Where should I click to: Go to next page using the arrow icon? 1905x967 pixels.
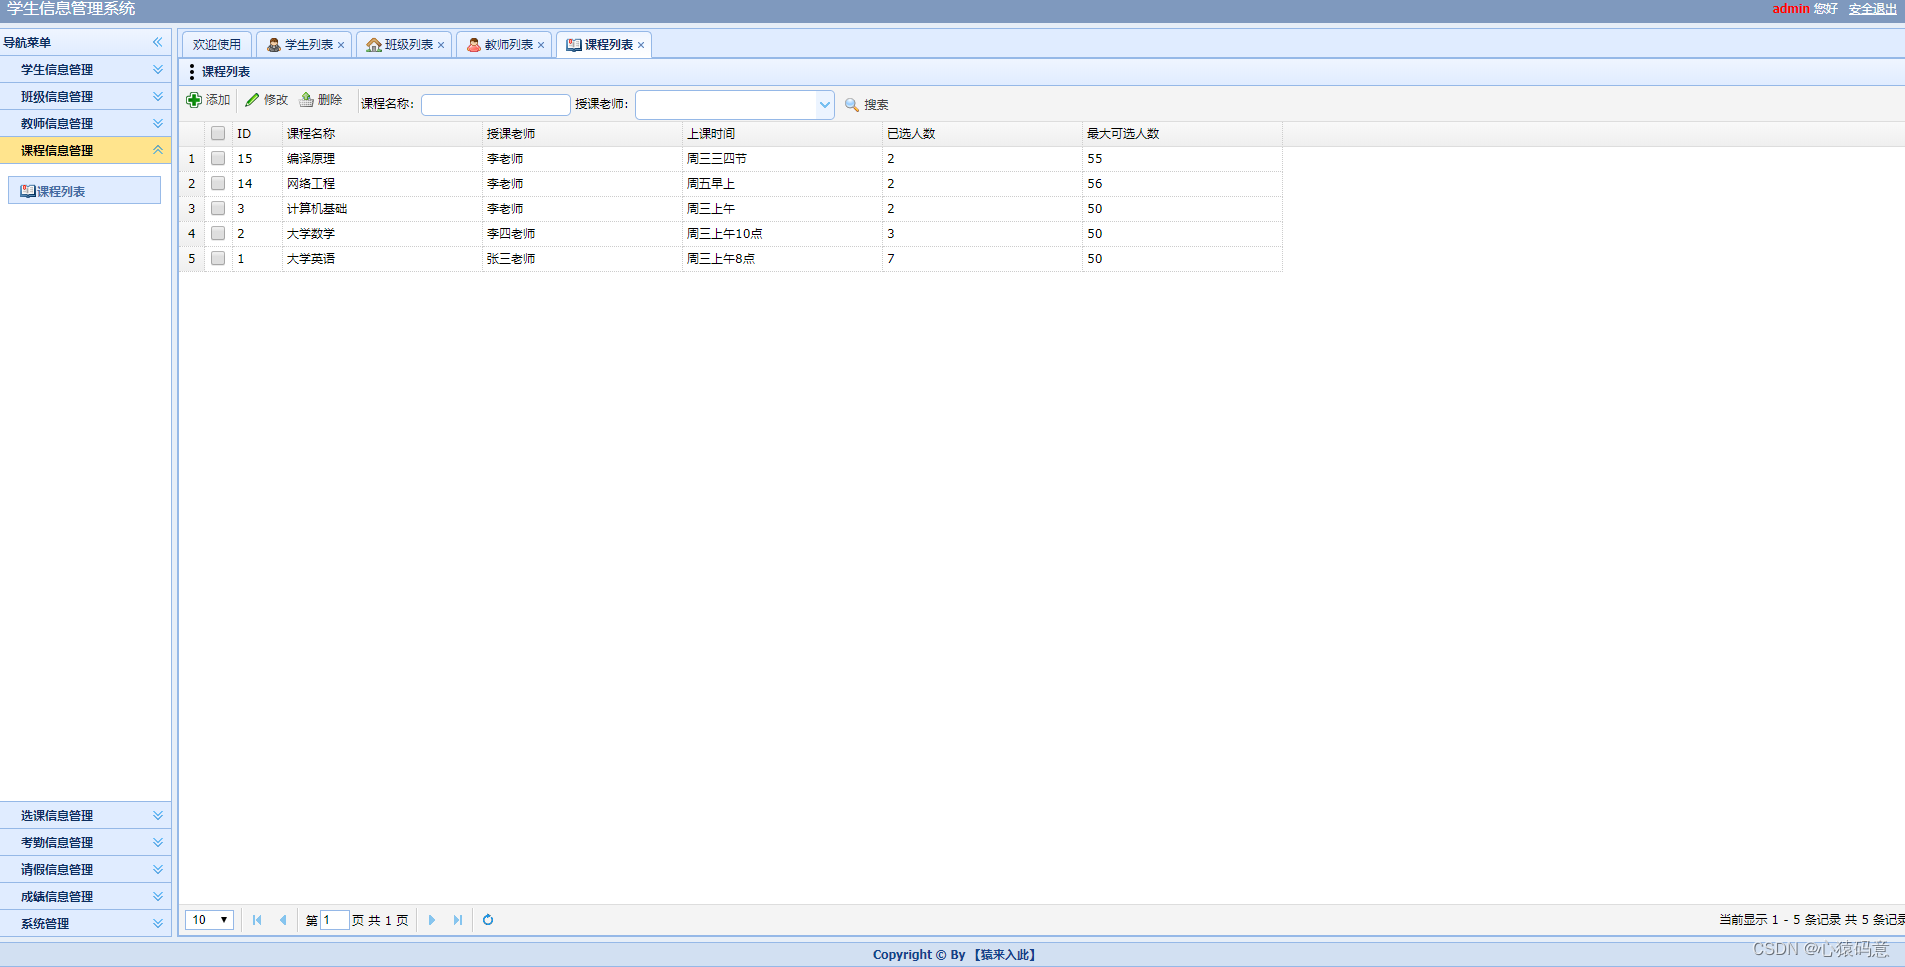431,919
